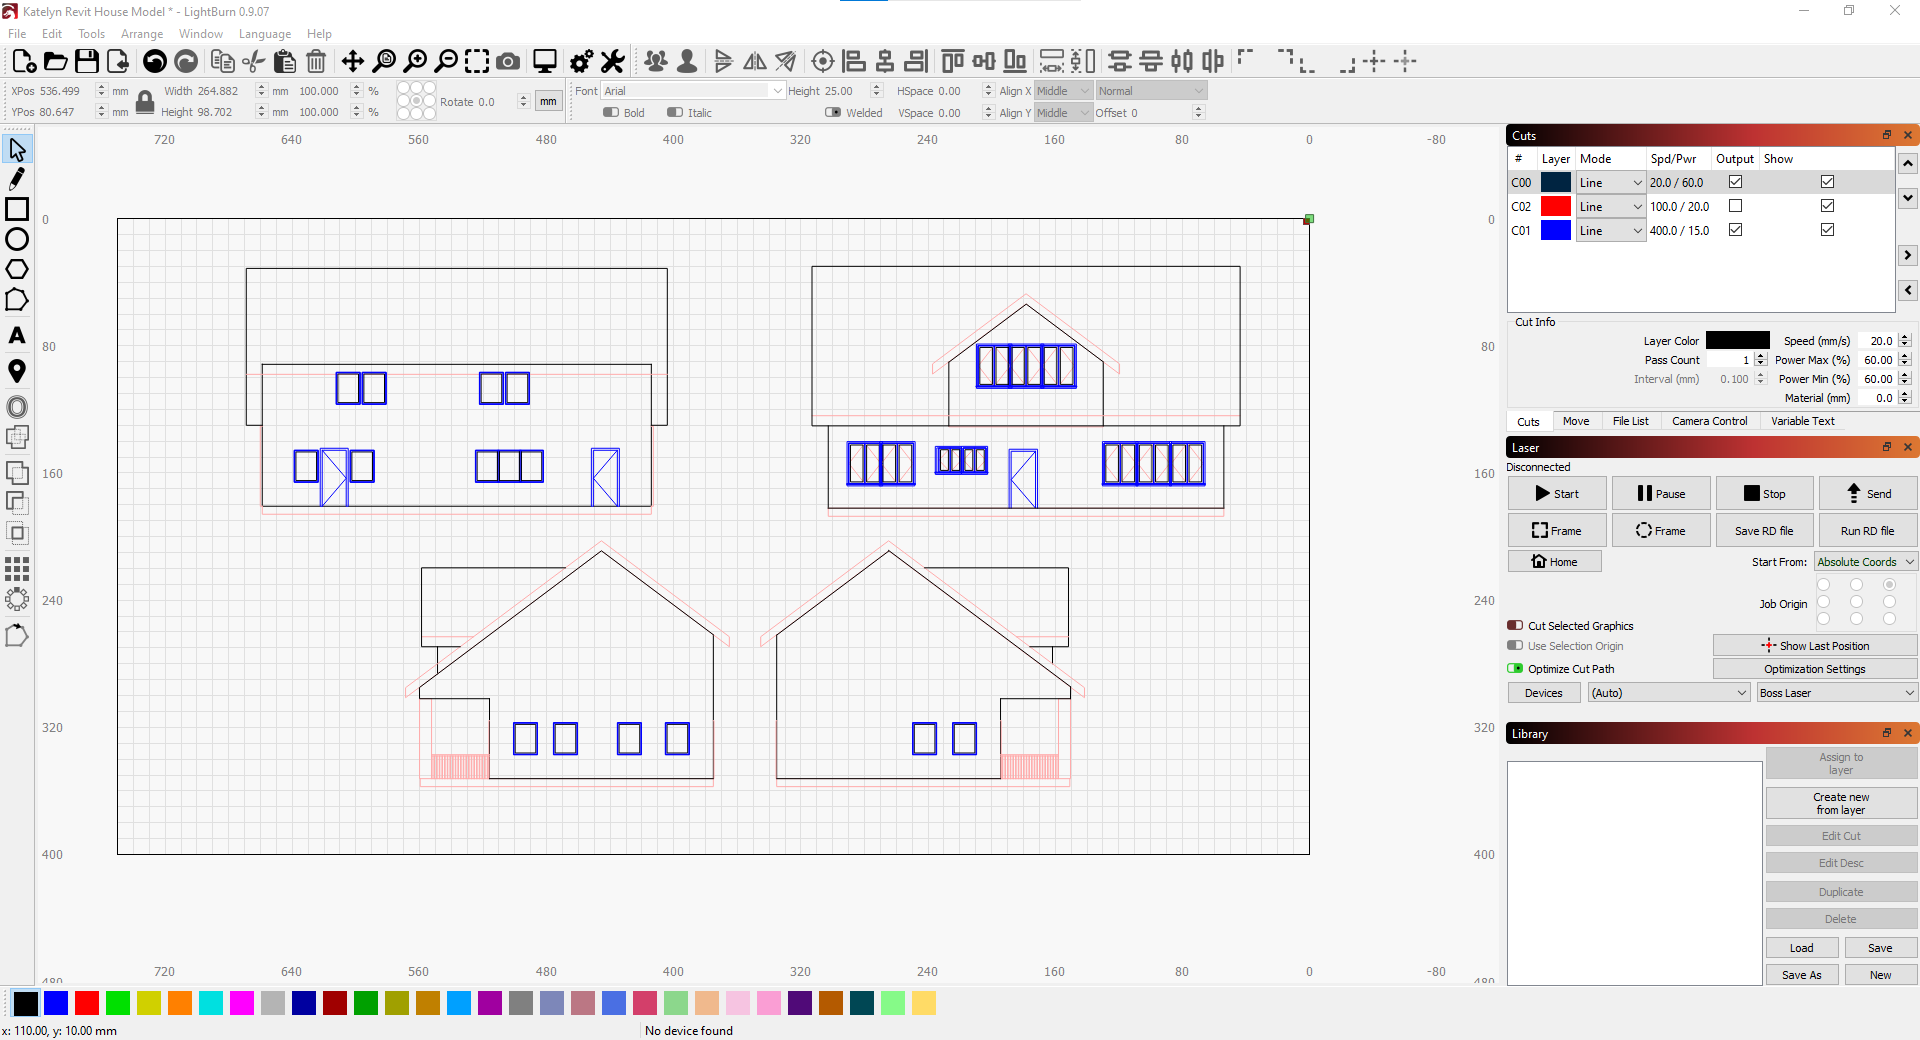Open Optimization Settings
This screenshot has width=1920, height=1040.
[1815, 668]
